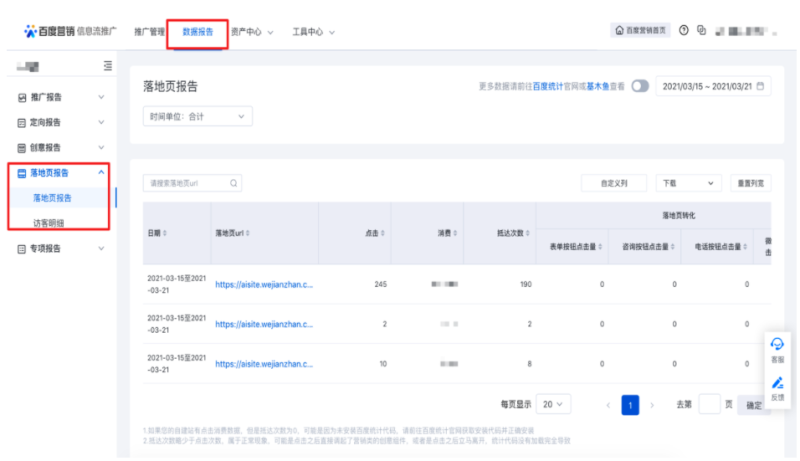Open 基木鱼 link

point(598,87)
